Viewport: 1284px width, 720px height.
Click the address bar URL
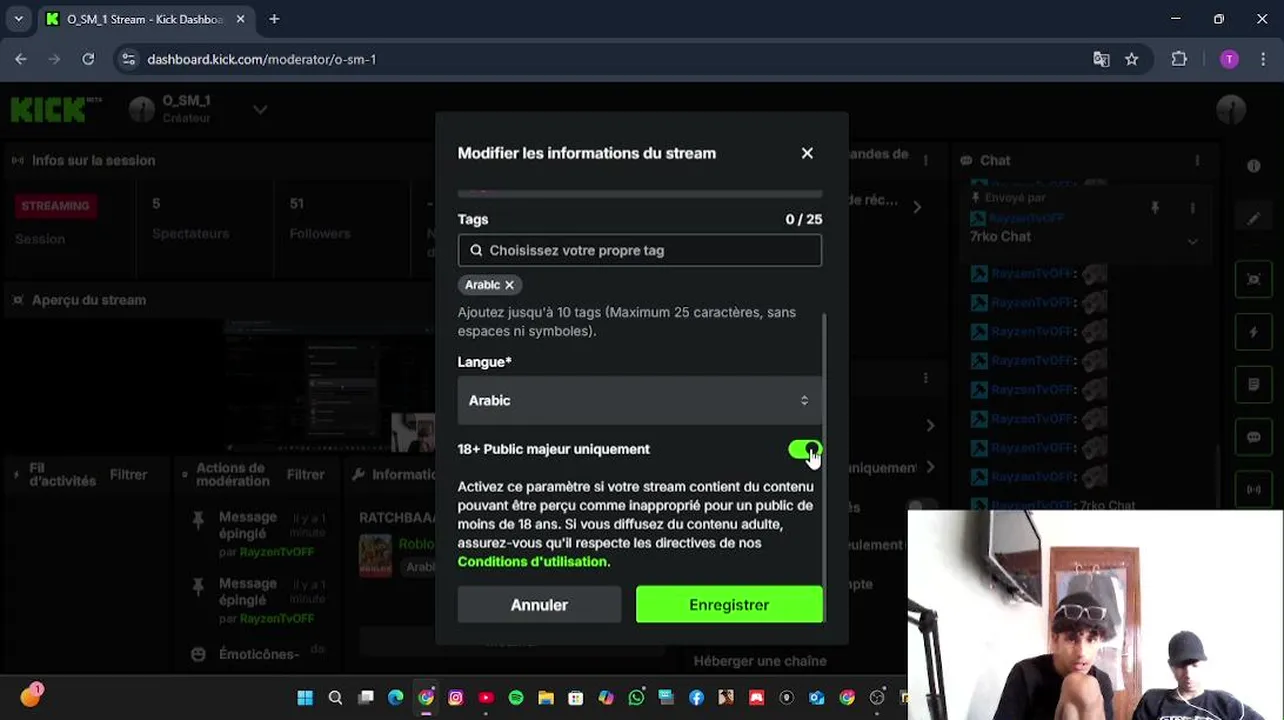click(262, 59)
